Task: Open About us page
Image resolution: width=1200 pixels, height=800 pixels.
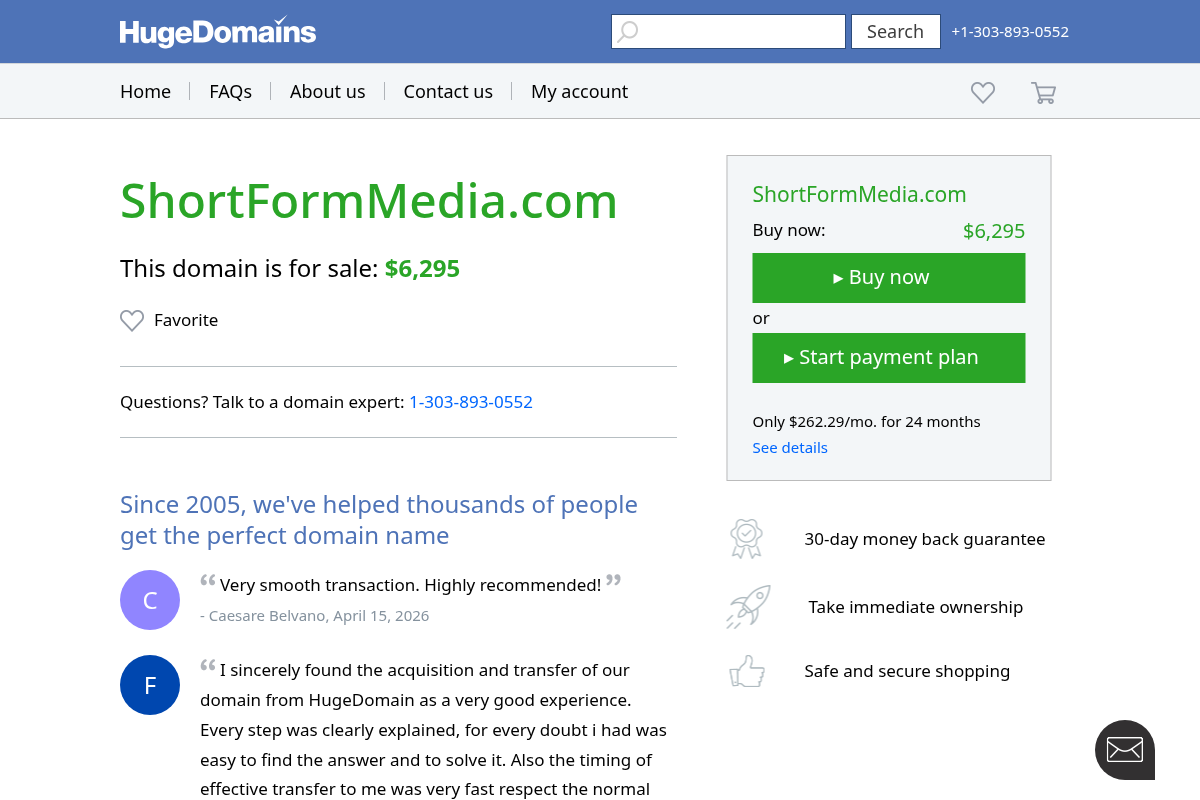Action: tap(327, 92)
